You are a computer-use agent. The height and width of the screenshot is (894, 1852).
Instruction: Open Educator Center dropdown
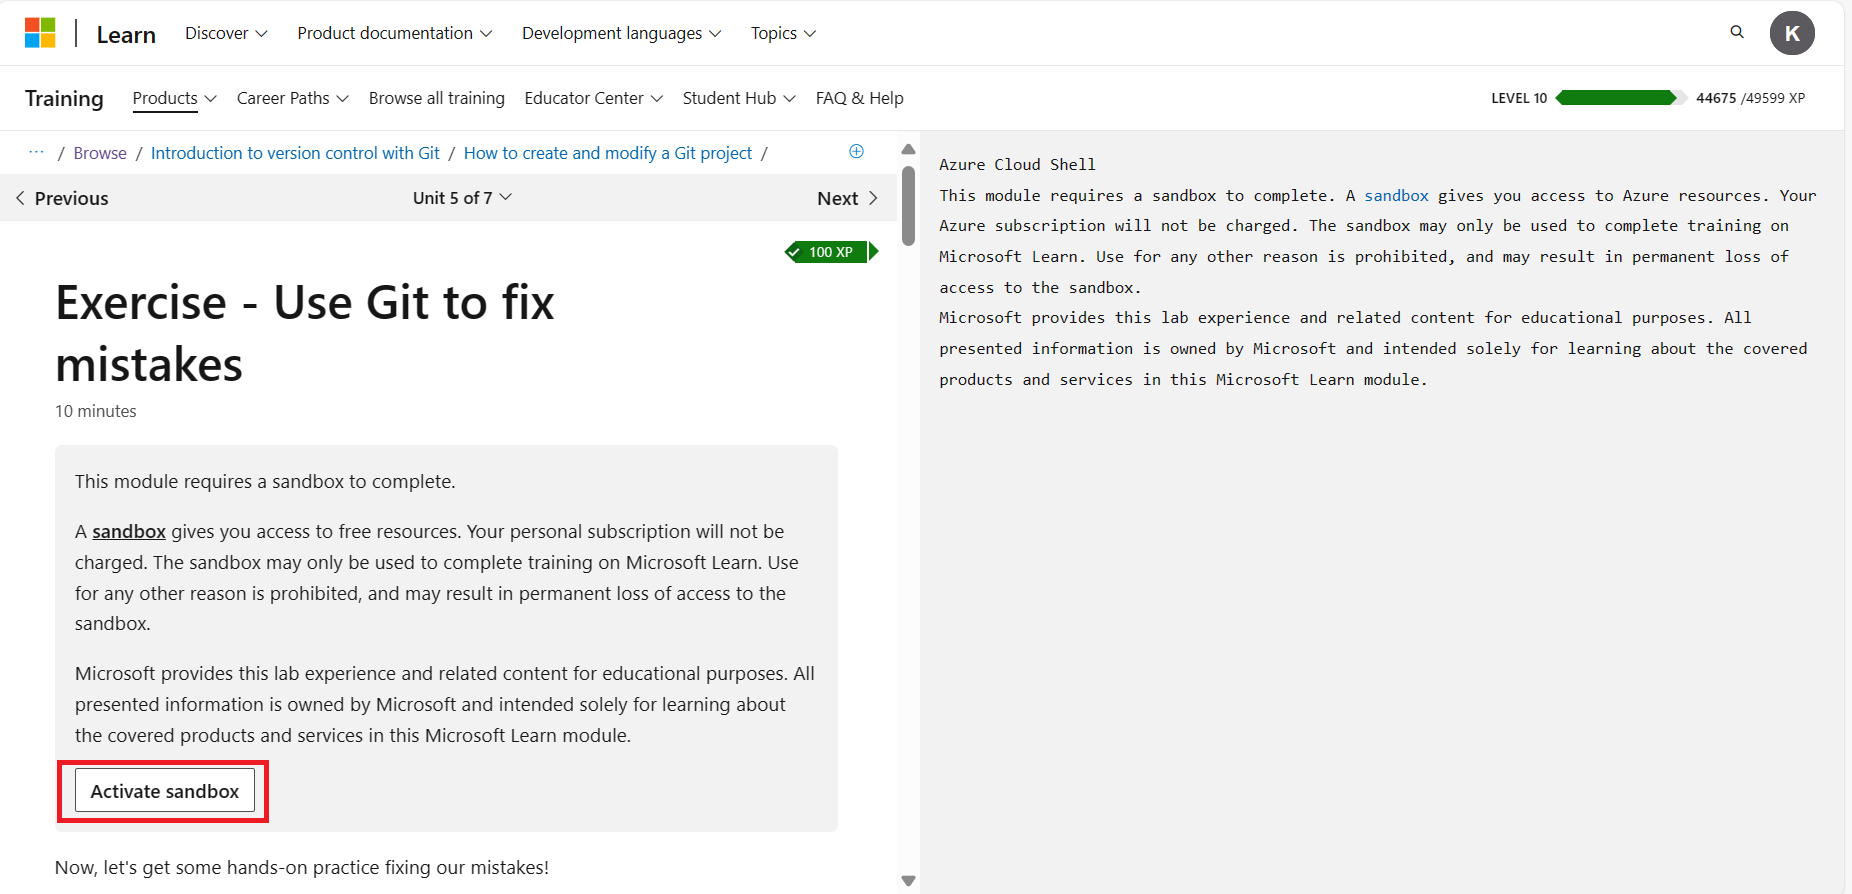(x=593, y=98)
